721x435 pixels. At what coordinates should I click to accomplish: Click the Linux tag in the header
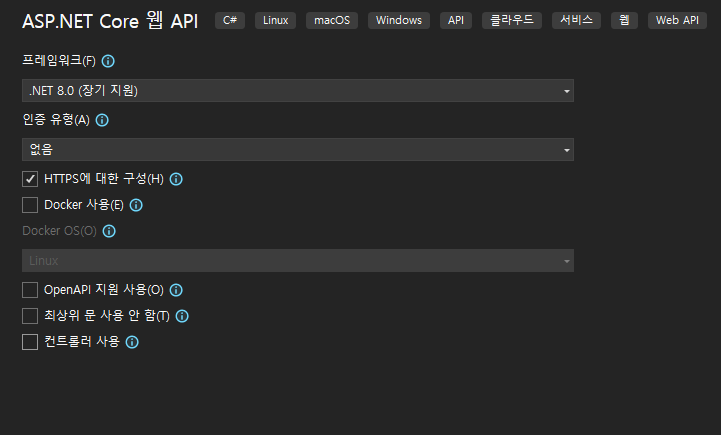pyautogui.click(x=275, y=21)
